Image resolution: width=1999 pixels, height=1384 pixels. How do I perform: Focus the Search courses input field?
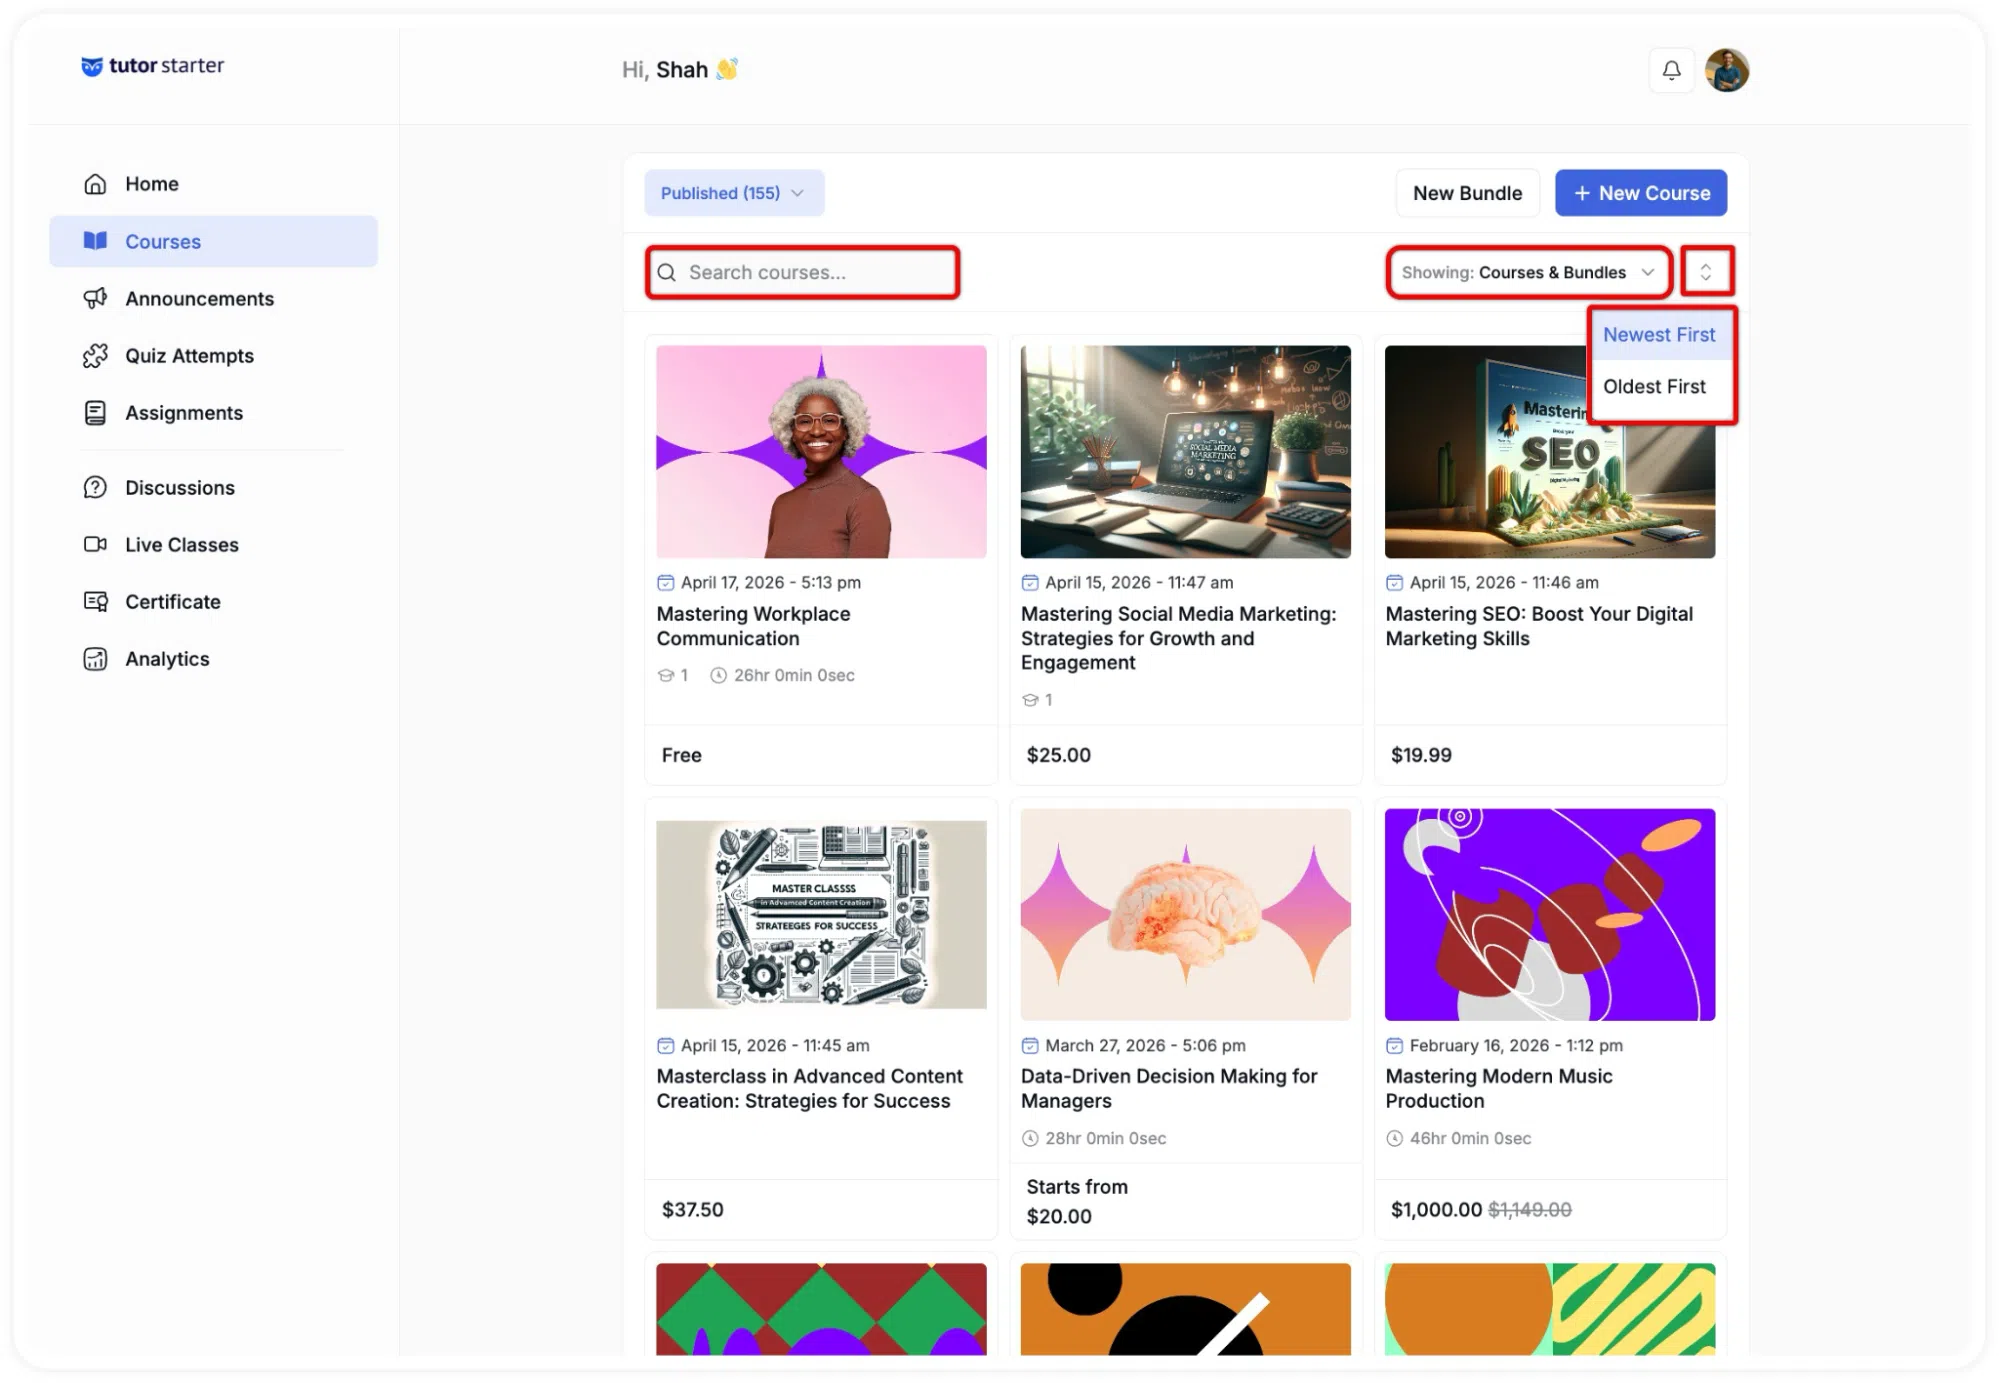(x=803, y=272)
